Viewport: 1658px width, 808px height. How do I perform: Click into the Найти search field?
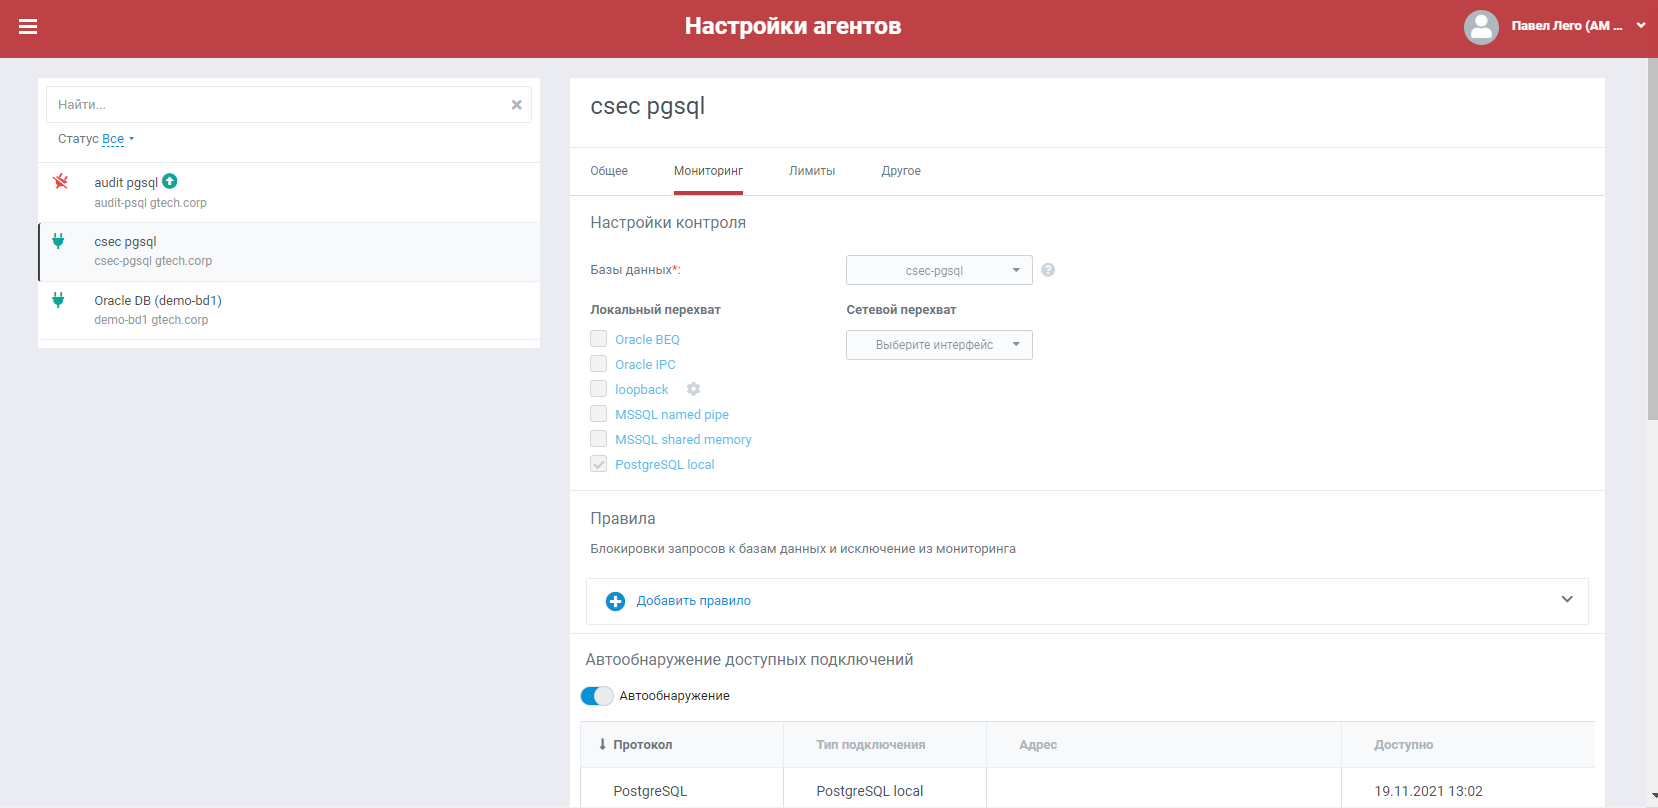pos(280,105)
